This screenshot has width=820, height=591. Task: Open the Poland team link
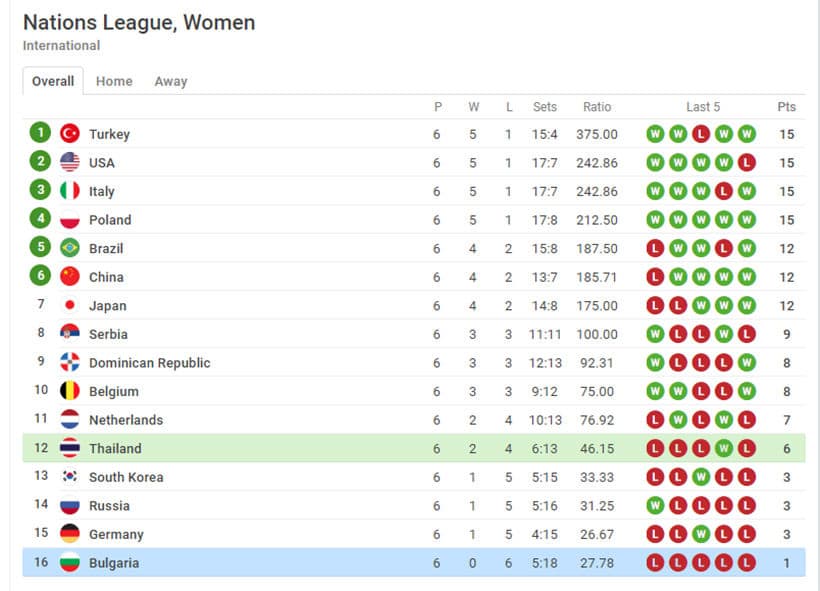point(110,220)
